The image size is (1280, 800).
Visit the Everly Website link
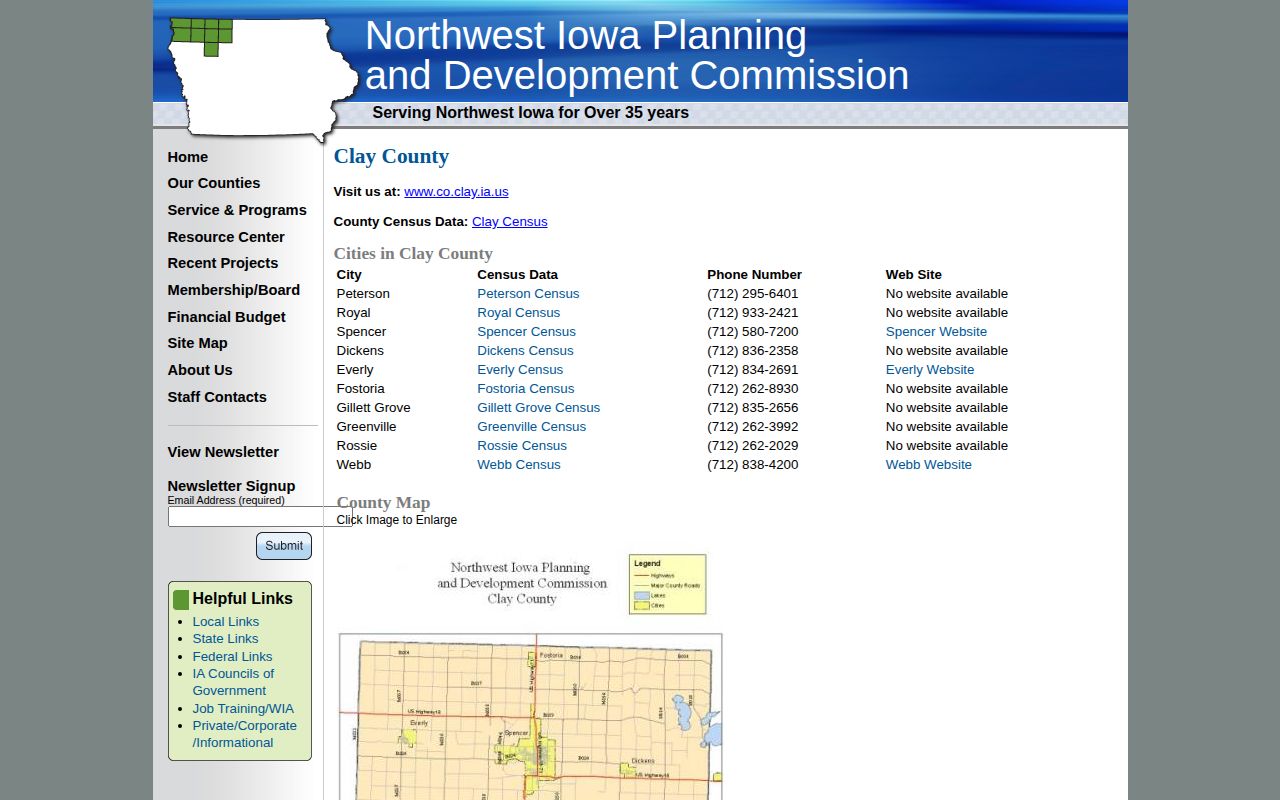click(x=930, y=370)
